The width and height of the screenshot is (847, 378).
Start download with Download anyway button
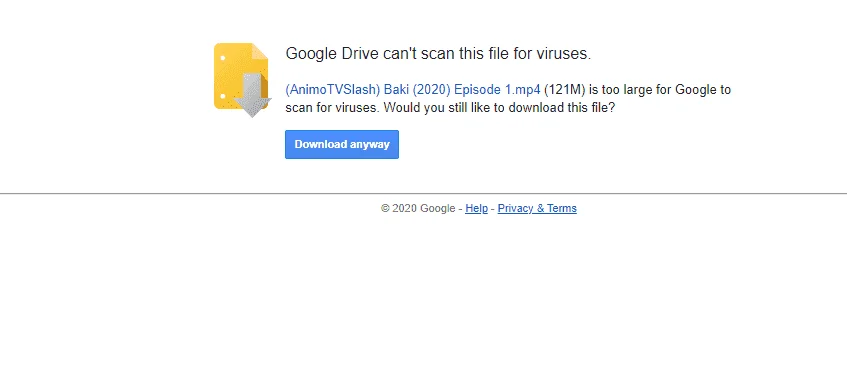[342, 144]
